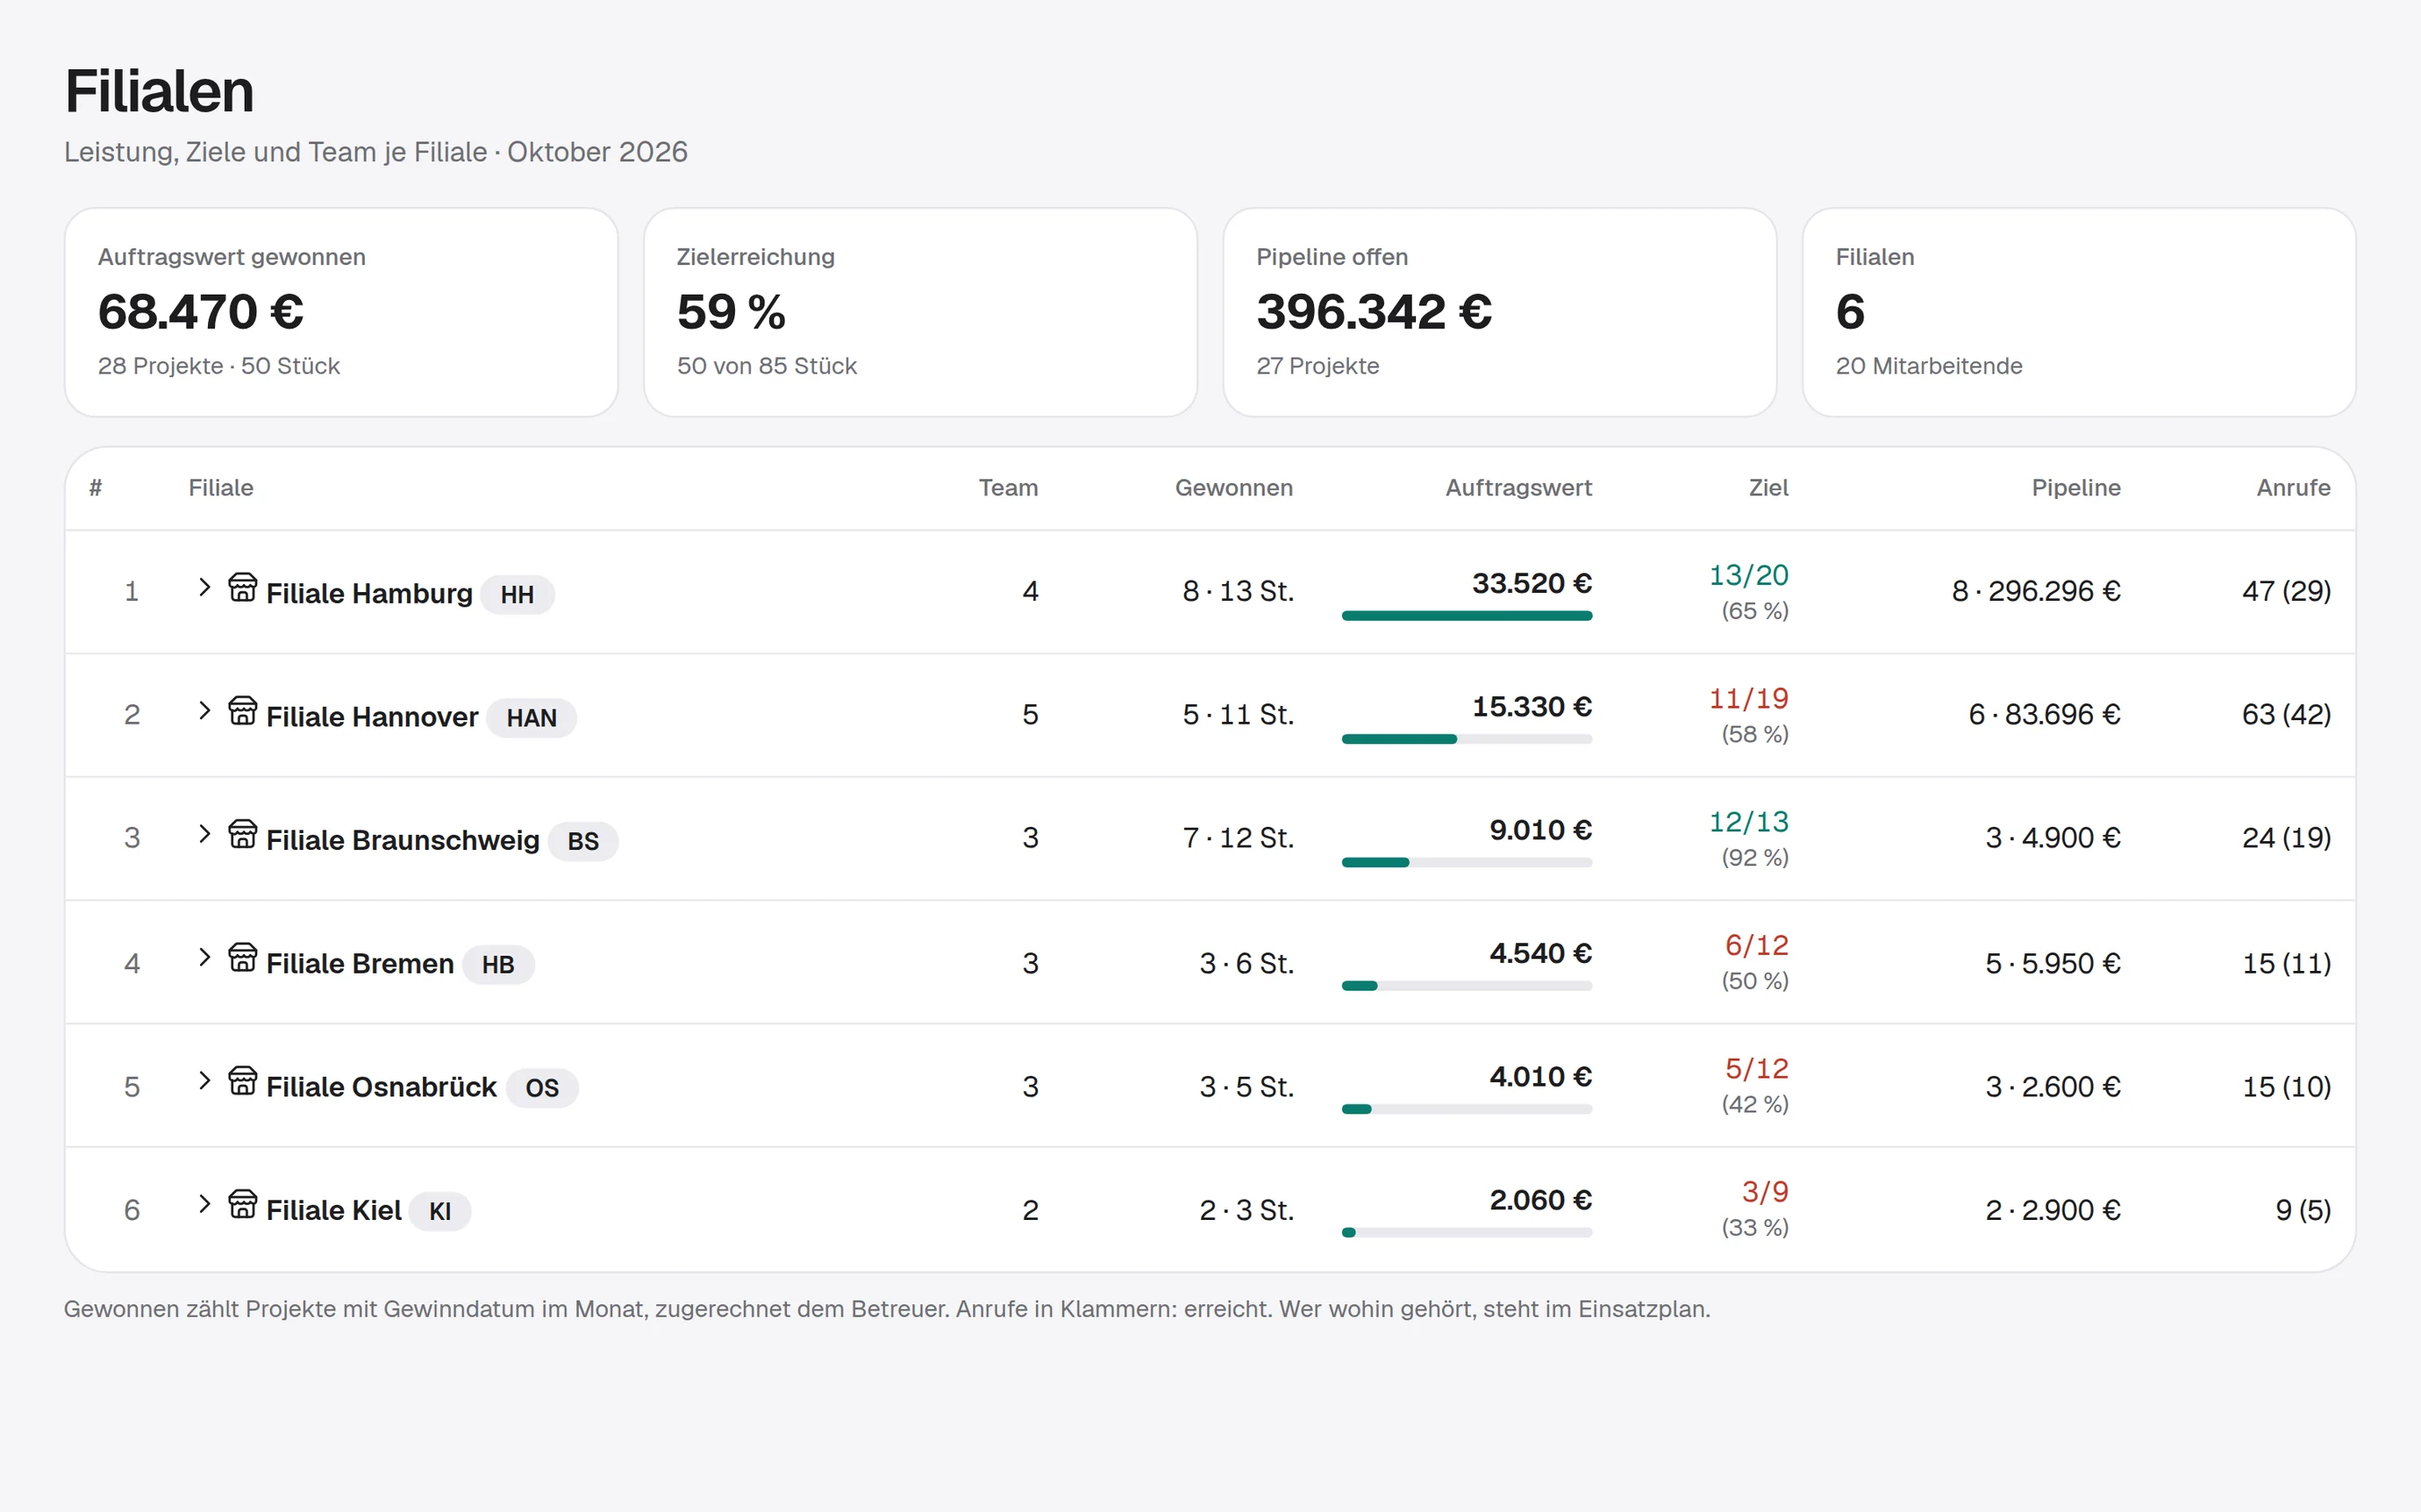Open the Pipeline offen summary card
2421x1512 pixels.
click(x=1499, y=312)
